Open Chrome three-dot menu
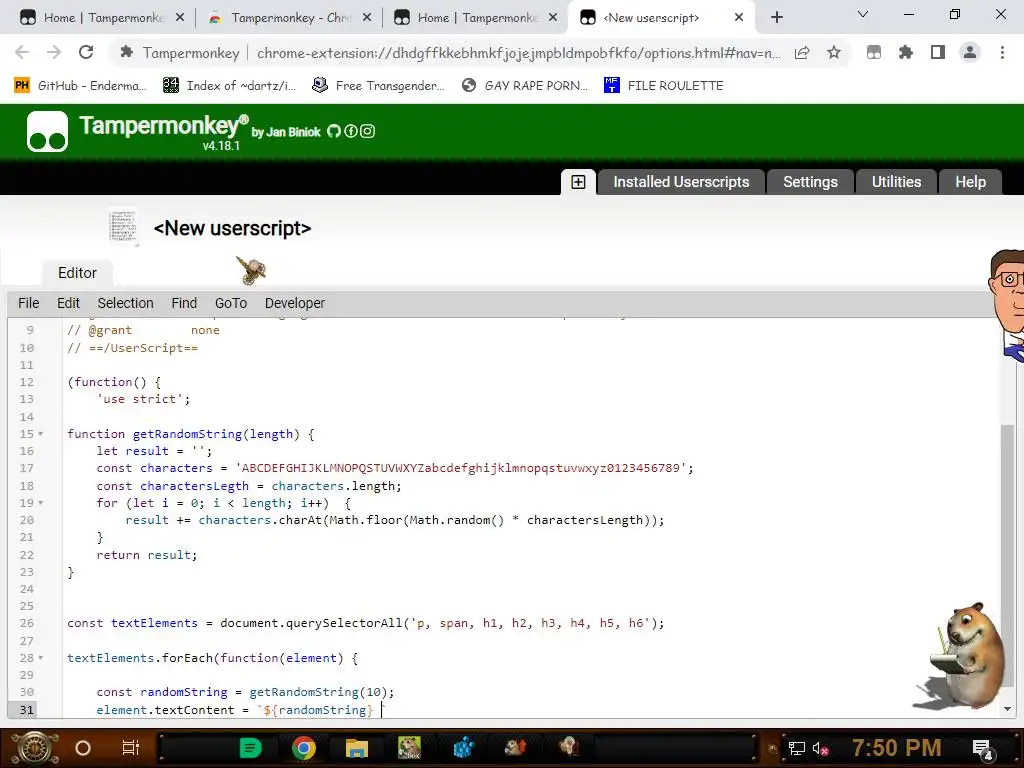The image size is (1024, 768). [1002, 53]
